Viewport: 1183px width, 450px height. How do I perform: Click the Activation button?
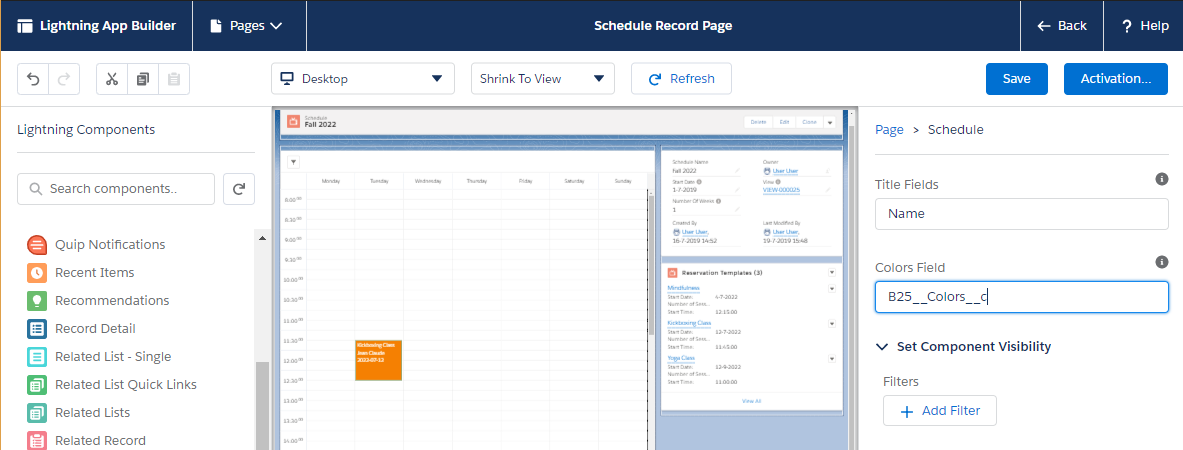[1115, 79]
